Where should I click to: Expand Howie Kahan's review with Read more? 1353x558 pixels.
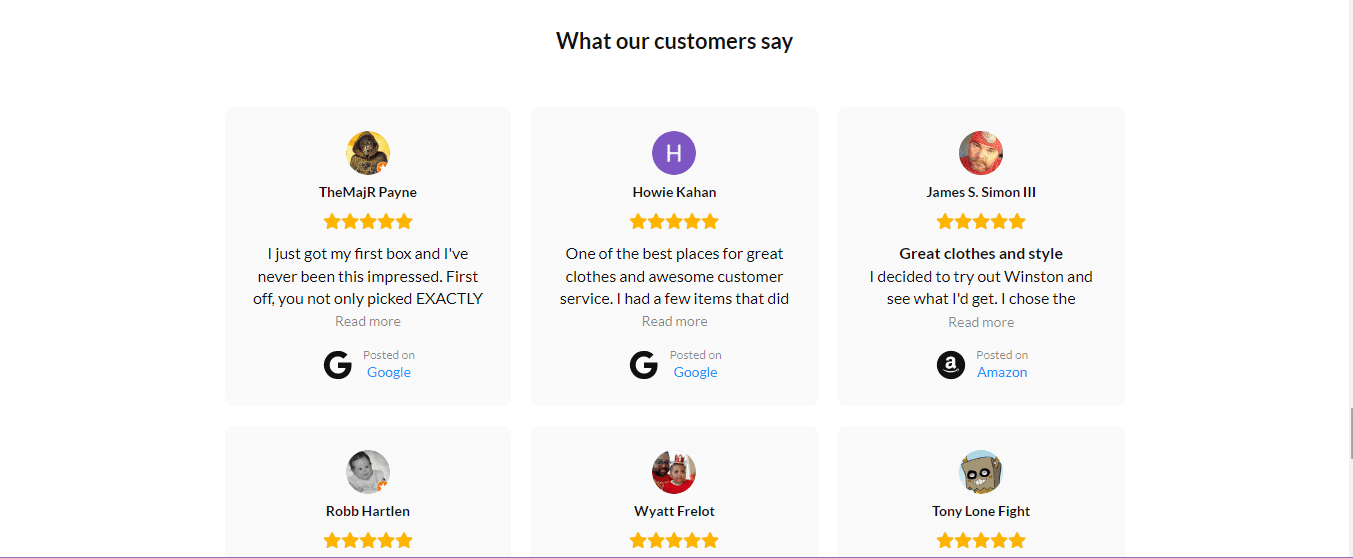click(x=674, y=321)
